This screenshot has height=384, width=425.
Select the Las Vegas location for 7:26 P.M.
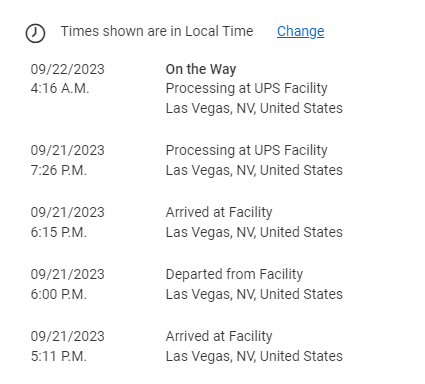click(254, 171)
